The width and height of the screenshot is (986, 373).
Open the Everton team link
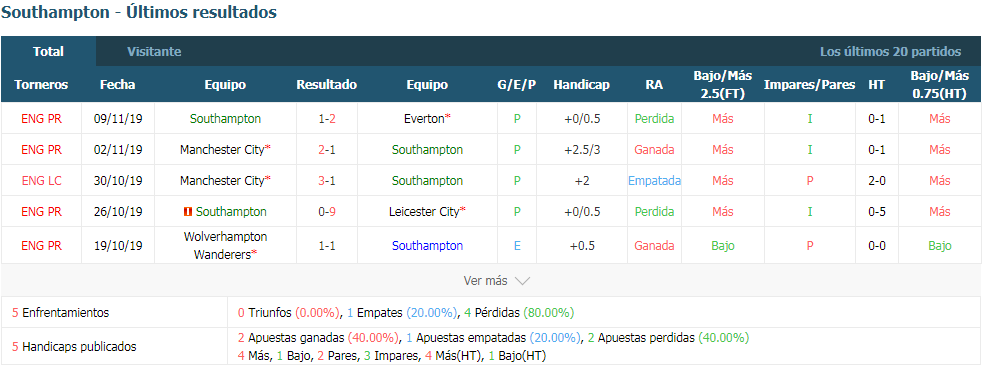[x=424, y=119]
